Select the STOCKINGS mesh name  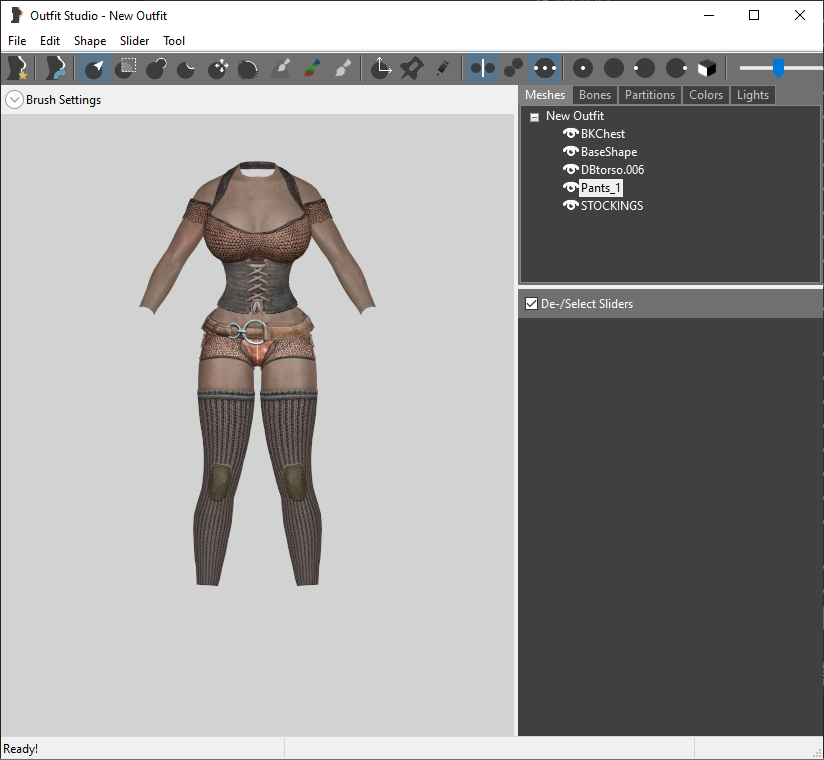pos(612,206)
